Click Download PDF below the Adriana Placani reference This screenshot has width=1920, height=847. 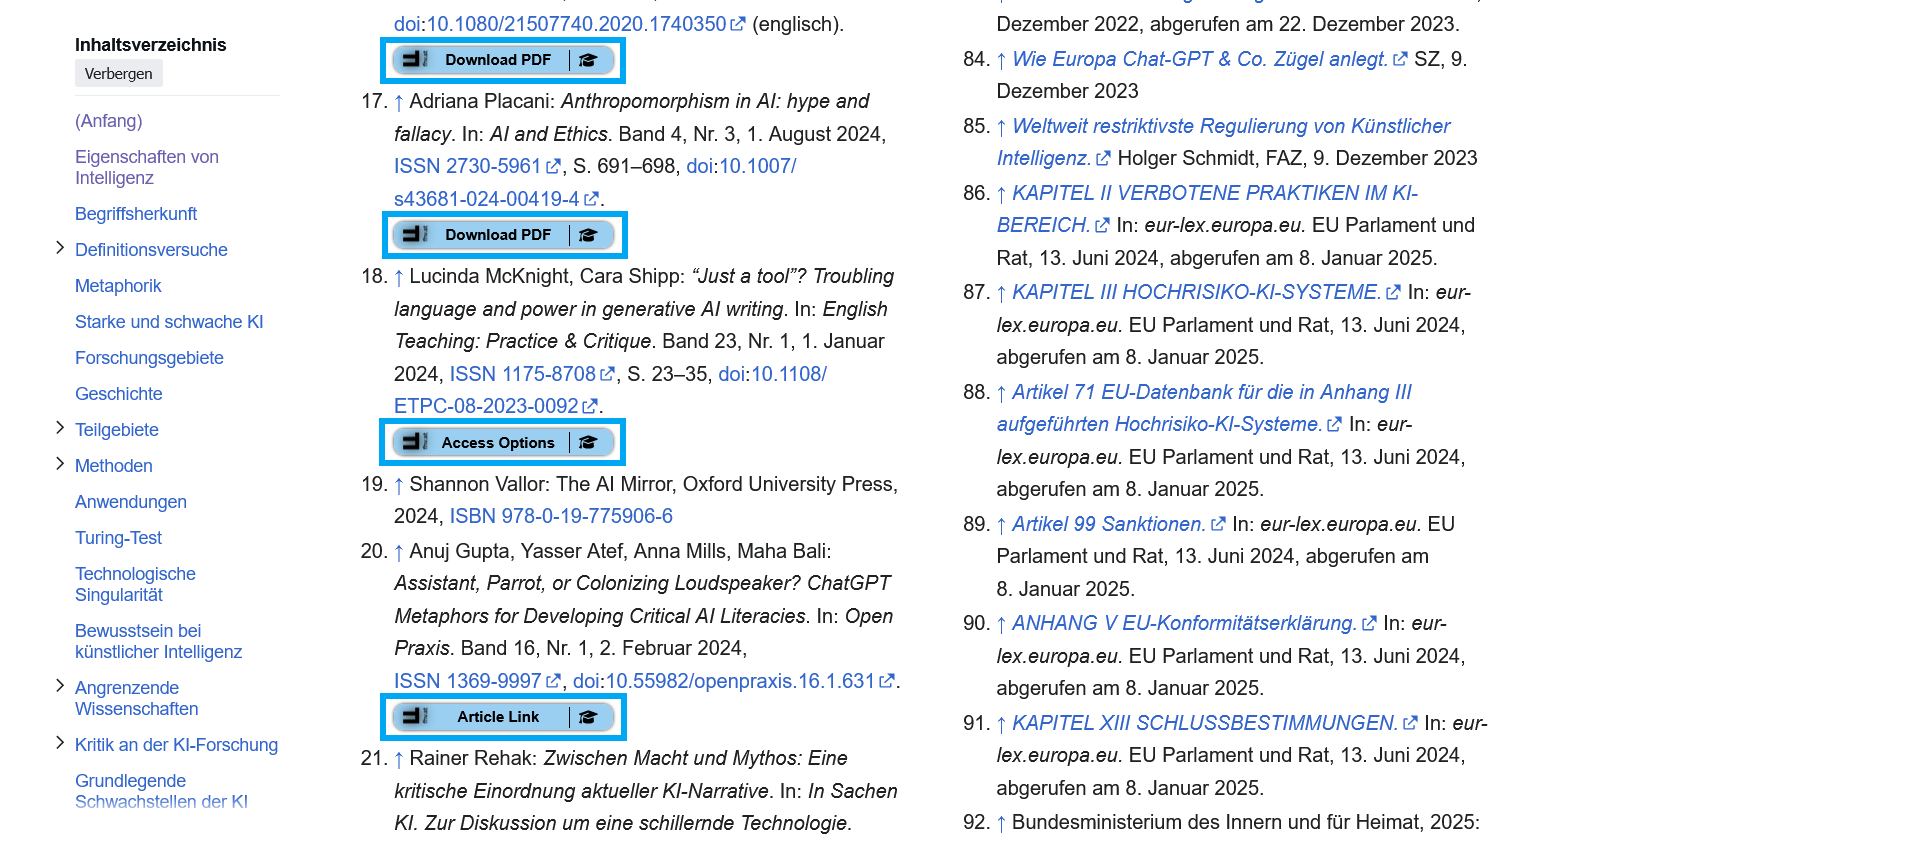coord(497,235)
